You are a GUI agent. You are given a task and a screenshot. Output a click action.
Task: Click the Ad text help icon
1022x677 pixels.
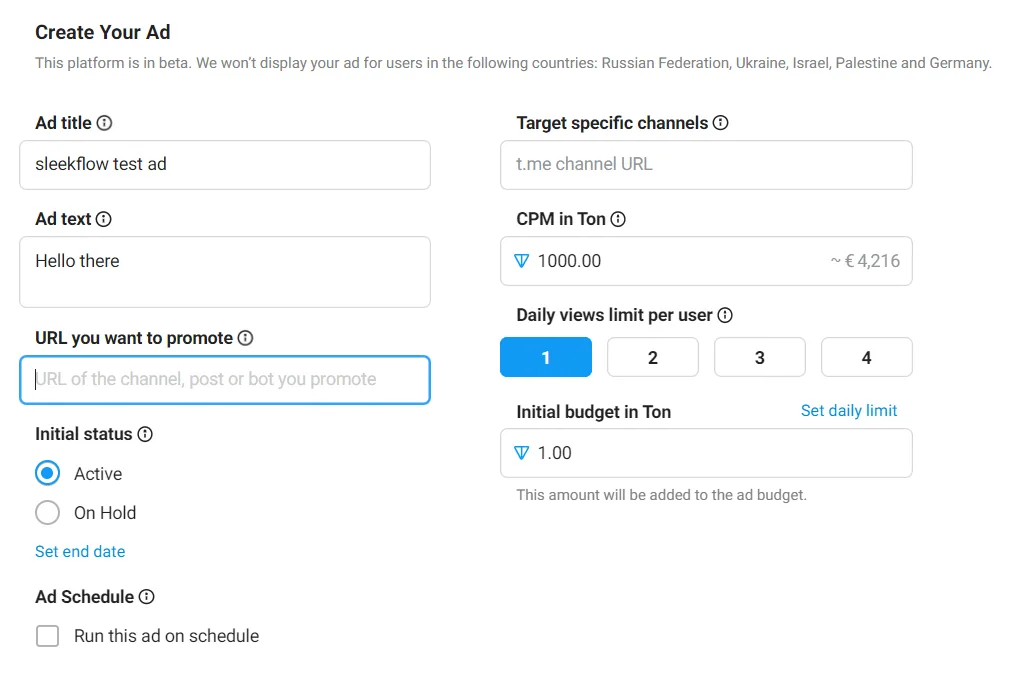point(102,219)
